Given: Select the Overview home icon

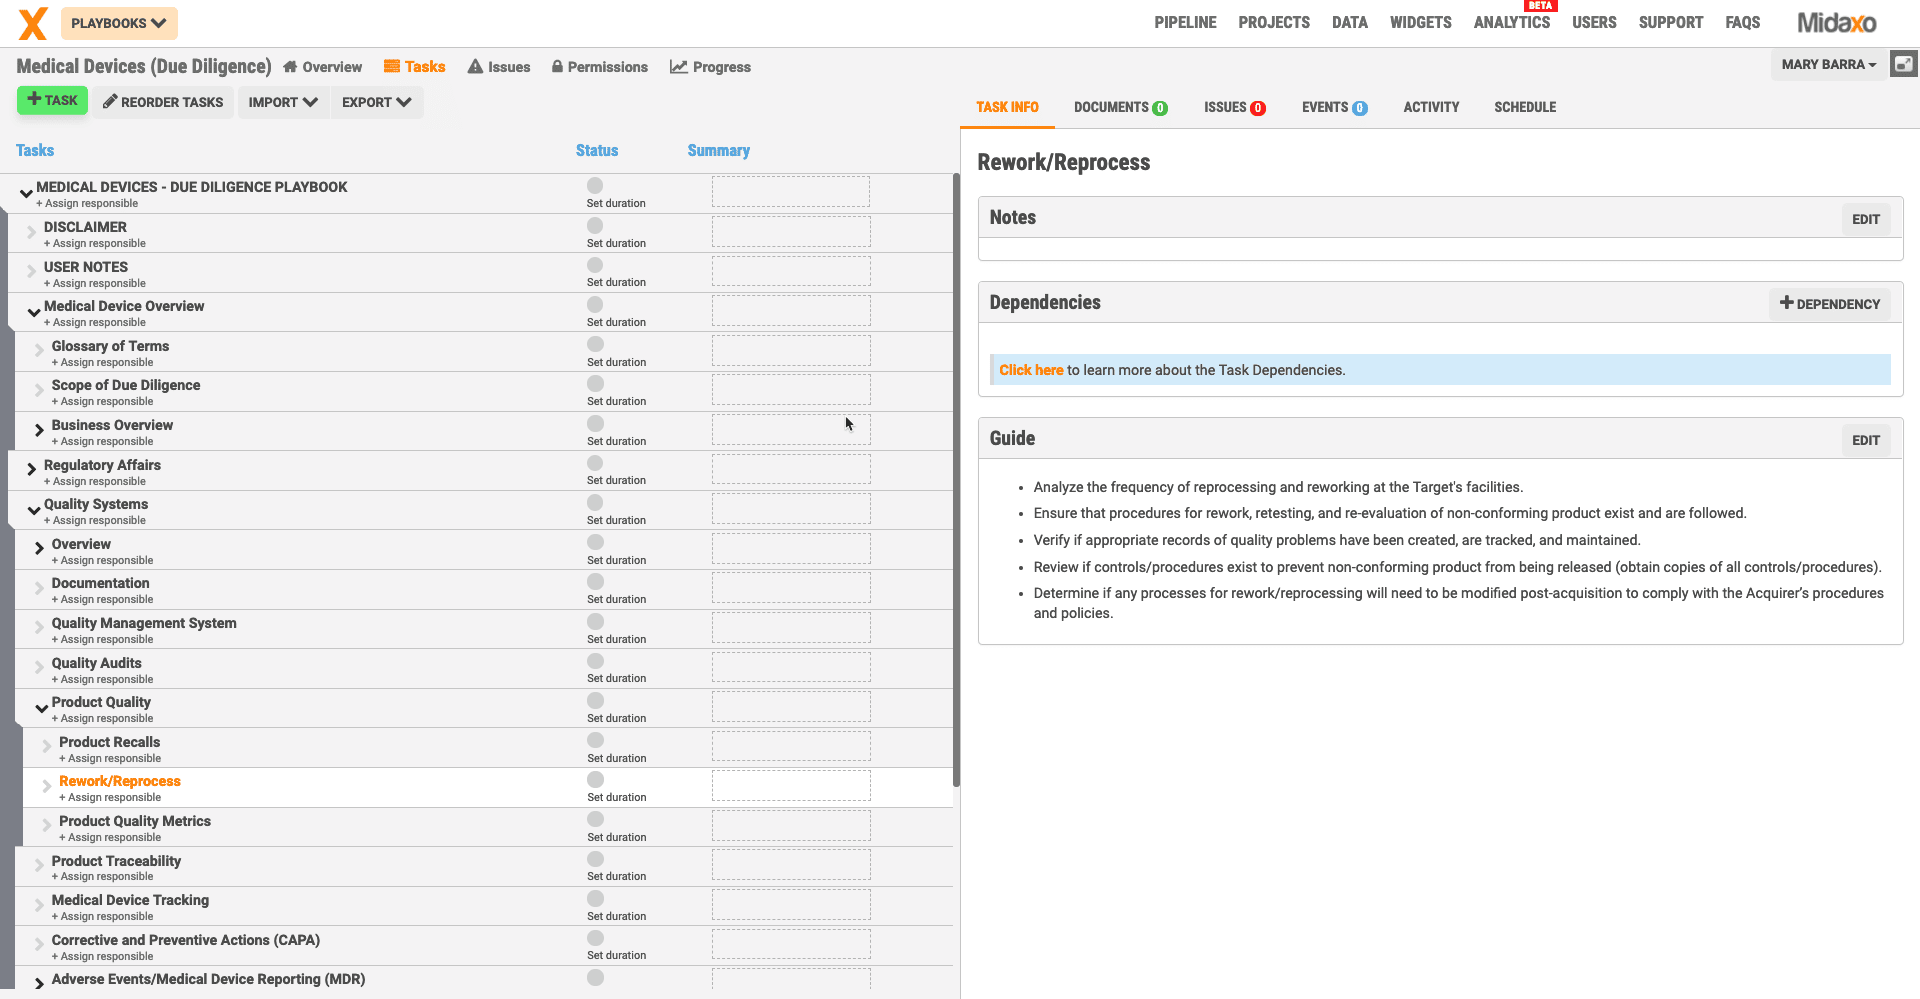Looking at the screenshot, I should (288, 66).
